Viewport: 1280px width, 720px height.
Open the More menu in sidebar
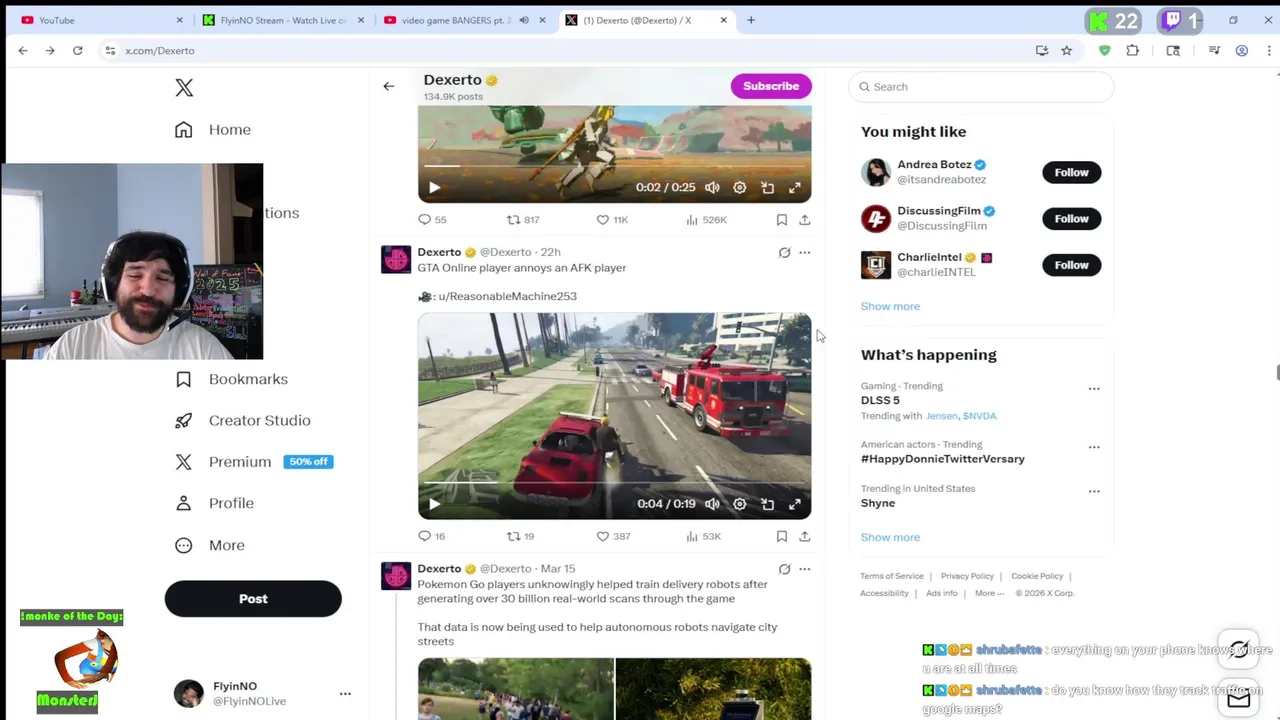210,545
